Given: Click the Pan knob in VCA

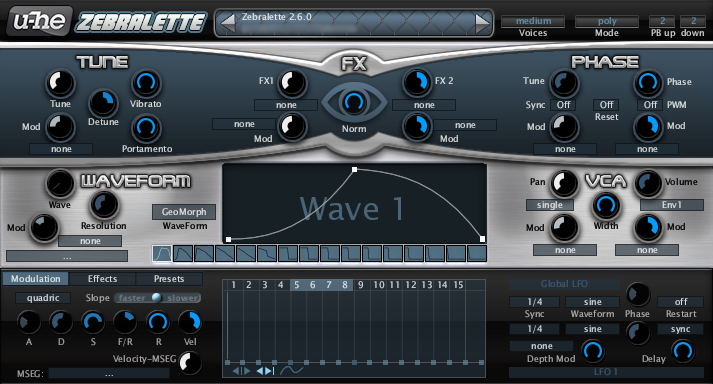Looking at the screenshot, I should click(564, 183).
